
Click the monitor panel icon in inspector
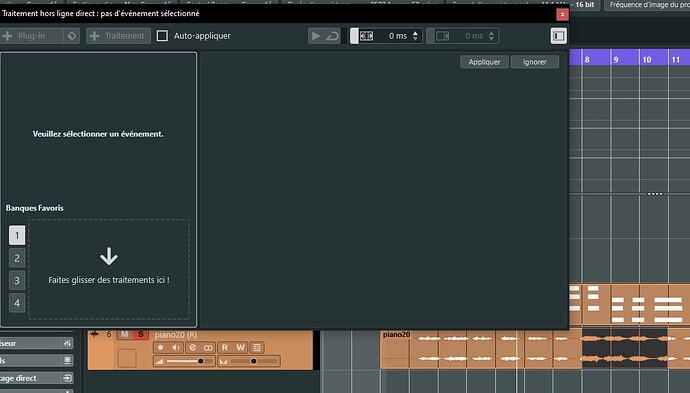(x=67, y=360)
